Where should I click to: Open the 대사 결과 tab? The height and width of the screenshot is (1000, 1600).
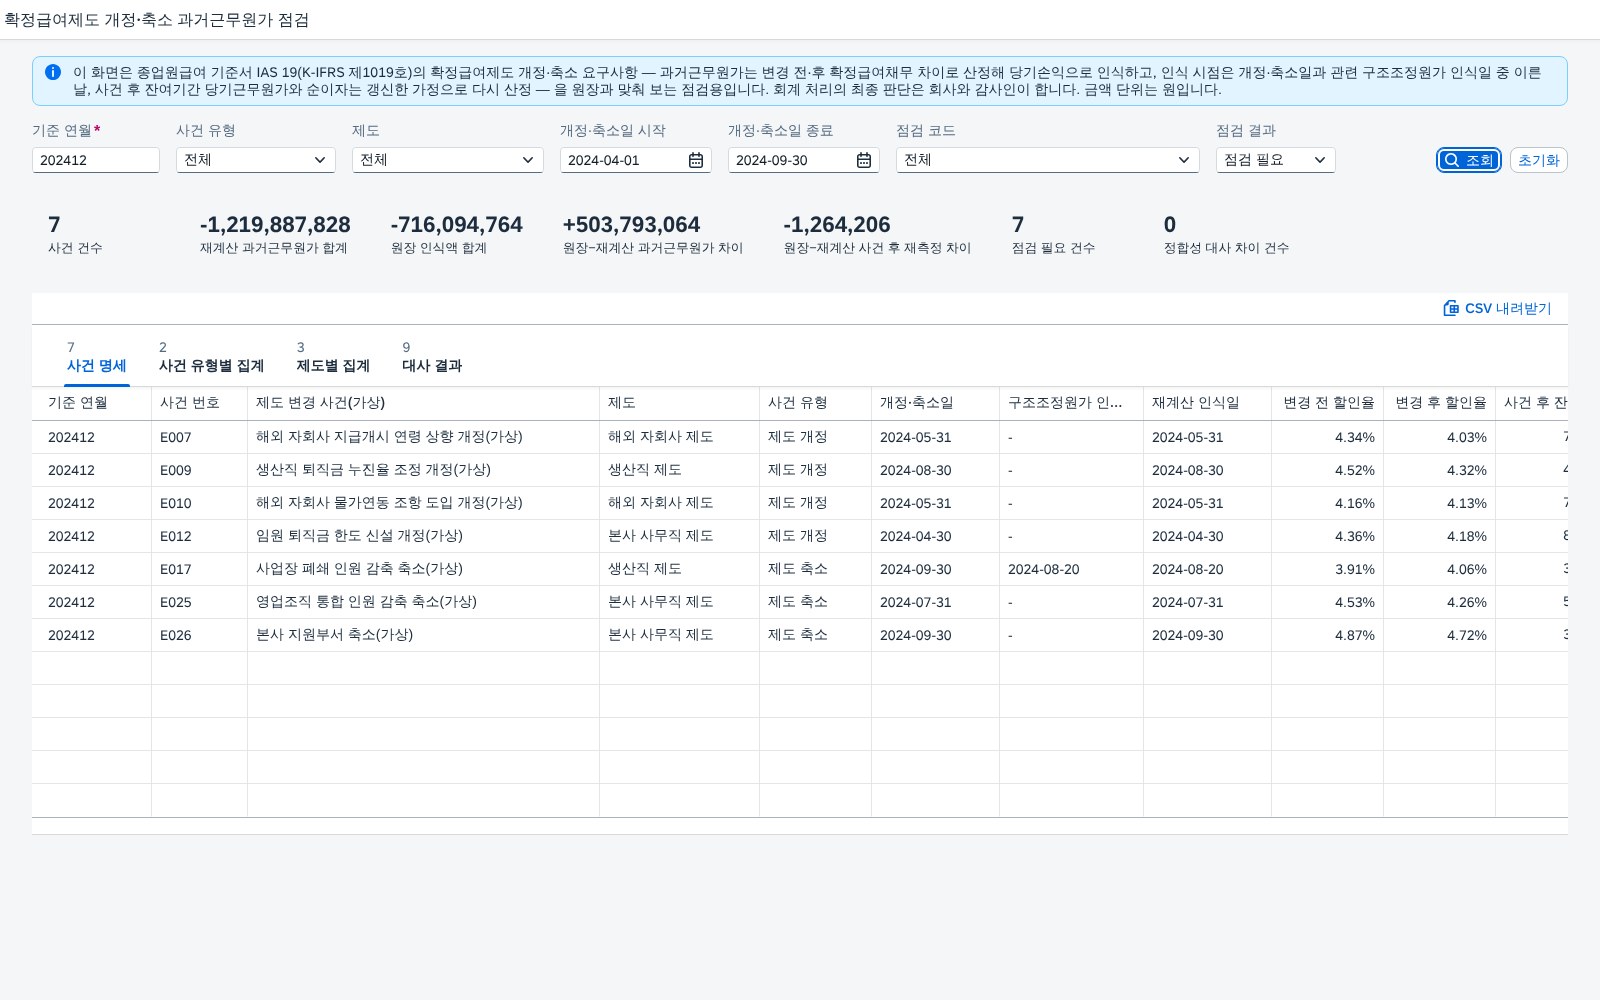coord(432,357)
